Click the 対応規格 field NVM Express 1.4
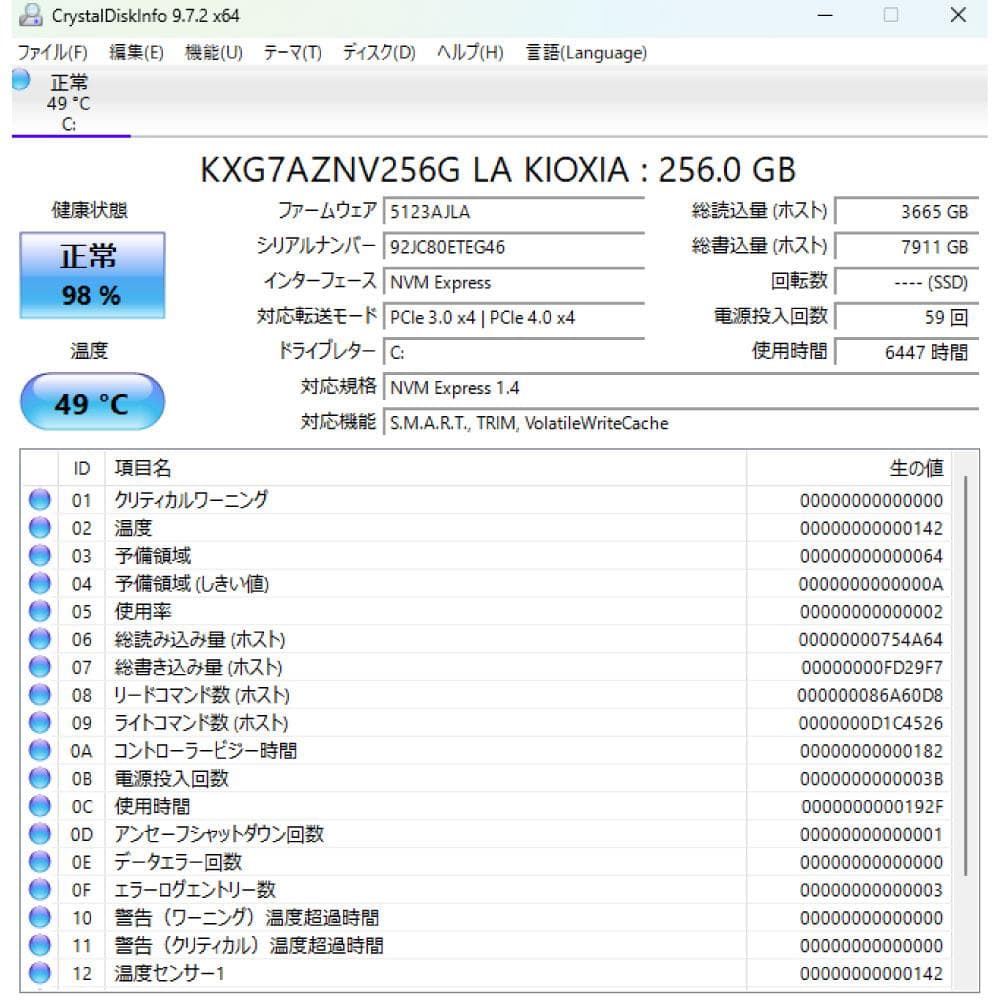Screen dimensions: 1000x1000 [x=681, y=388]
